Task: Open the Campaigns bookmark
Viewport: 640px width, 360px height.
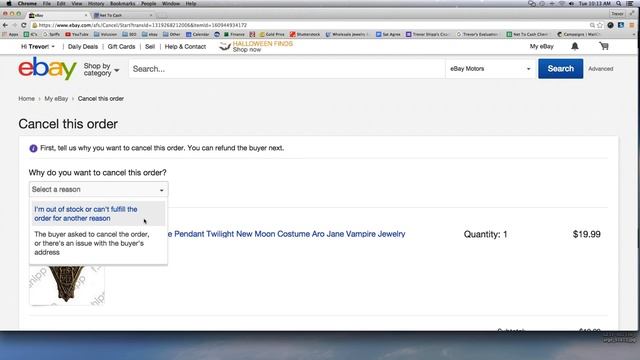Action: (x=578, y=34)
